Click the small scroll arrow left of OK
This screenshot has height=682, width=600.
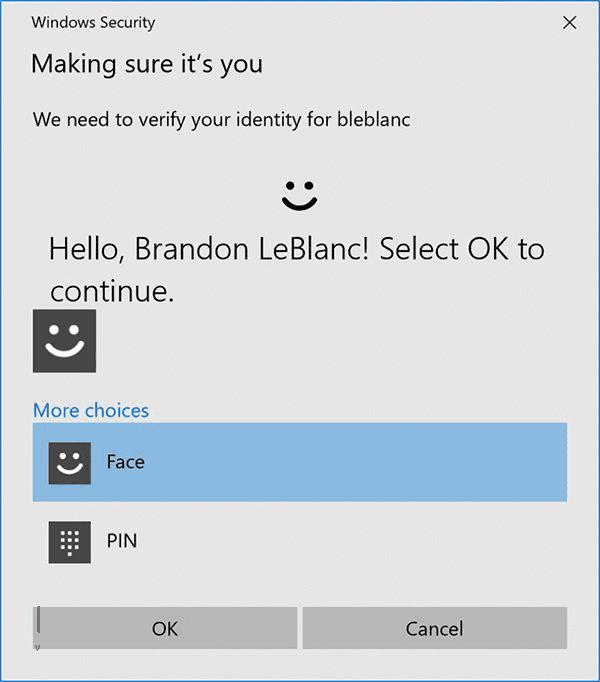coord(38,647)
